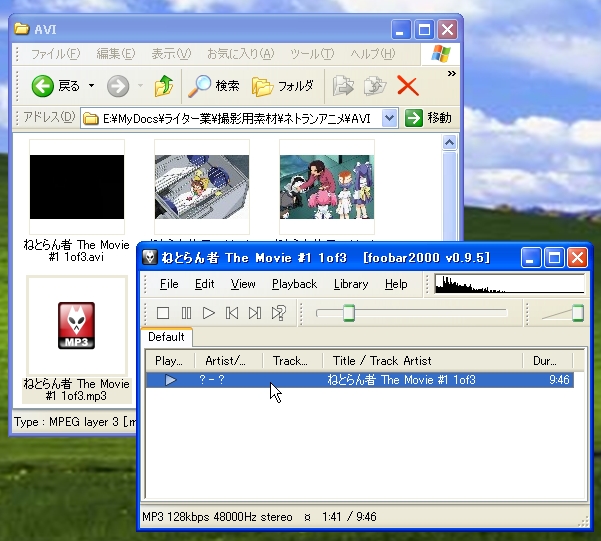Select the black thumbnail of 1of3.avi
601x541 pixels.
(77, 187)
